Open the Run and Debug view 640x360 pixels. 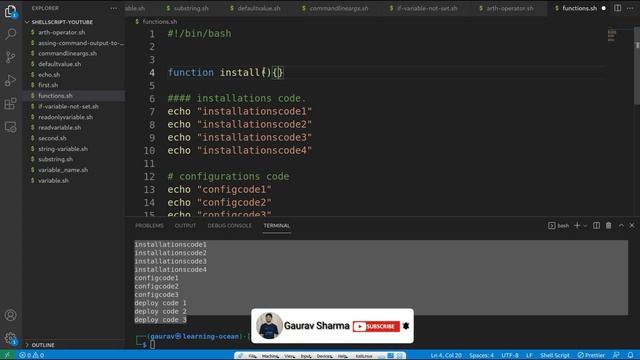click(x=11, y=80)
